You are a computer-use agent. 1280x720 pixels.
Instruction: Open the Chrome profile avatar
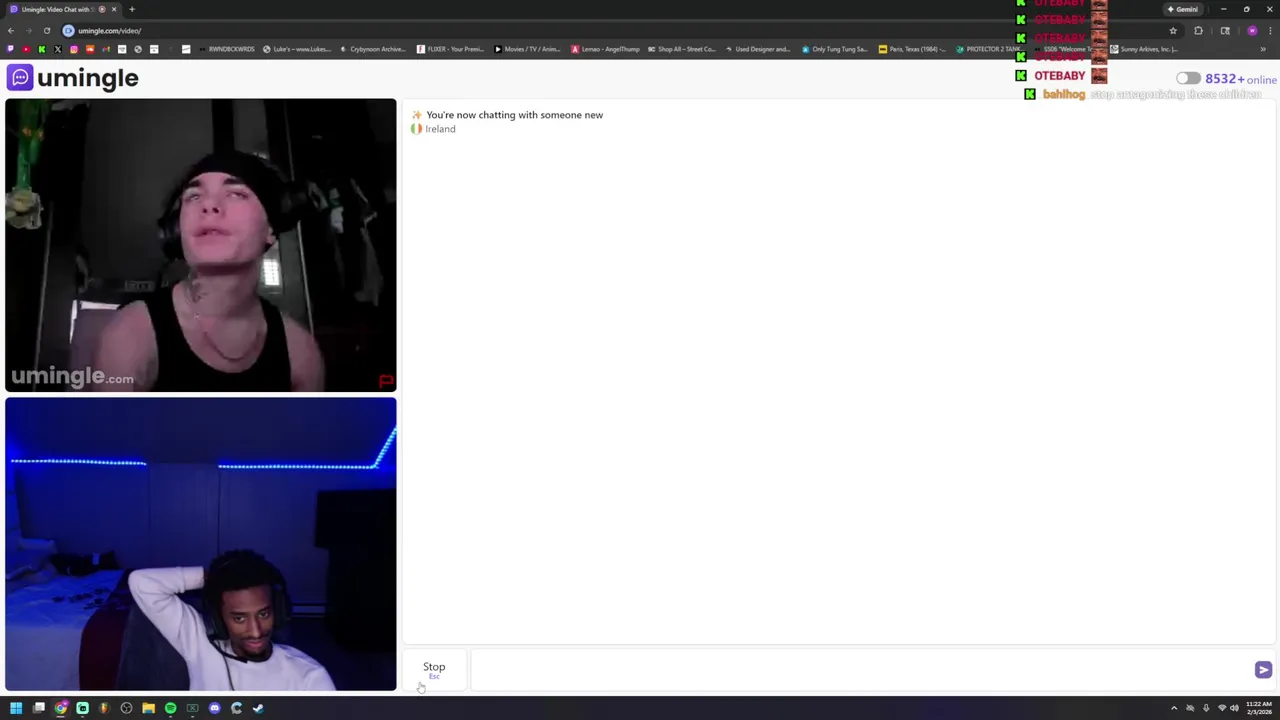tap(1252, 30)
